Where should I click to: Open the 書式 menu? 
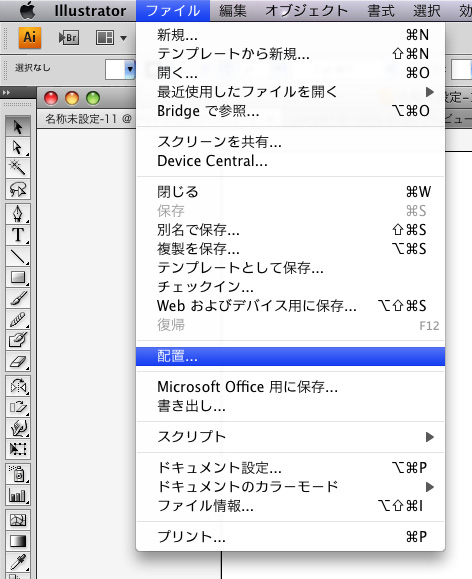[381, 11]
